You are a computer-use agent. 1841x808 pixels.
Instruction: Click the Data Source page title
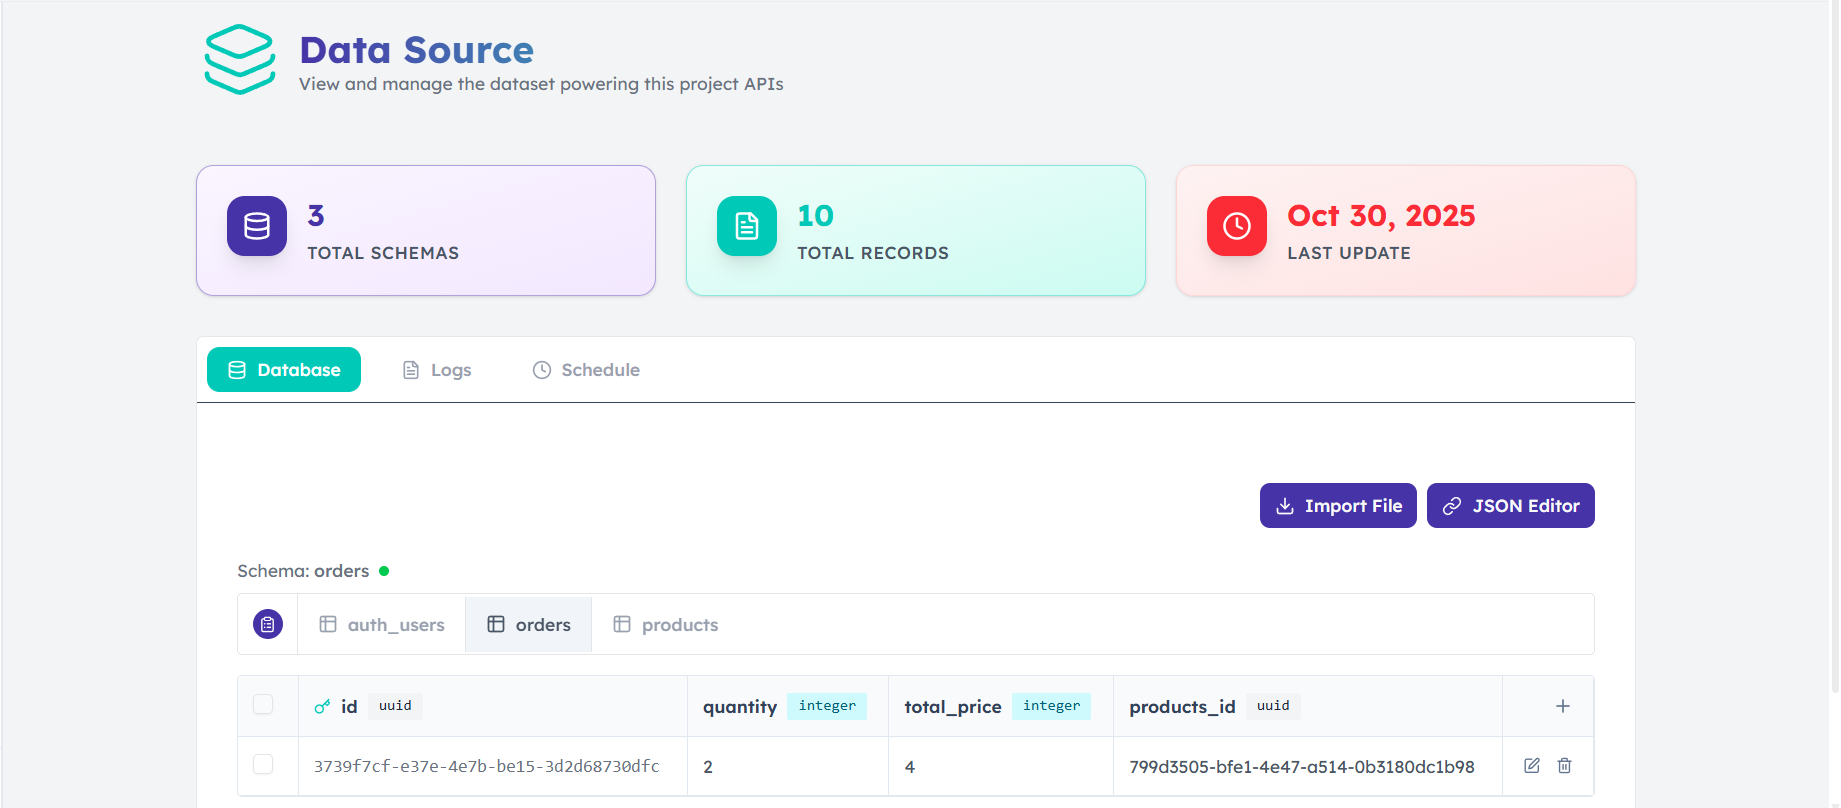tap(417, 50)
